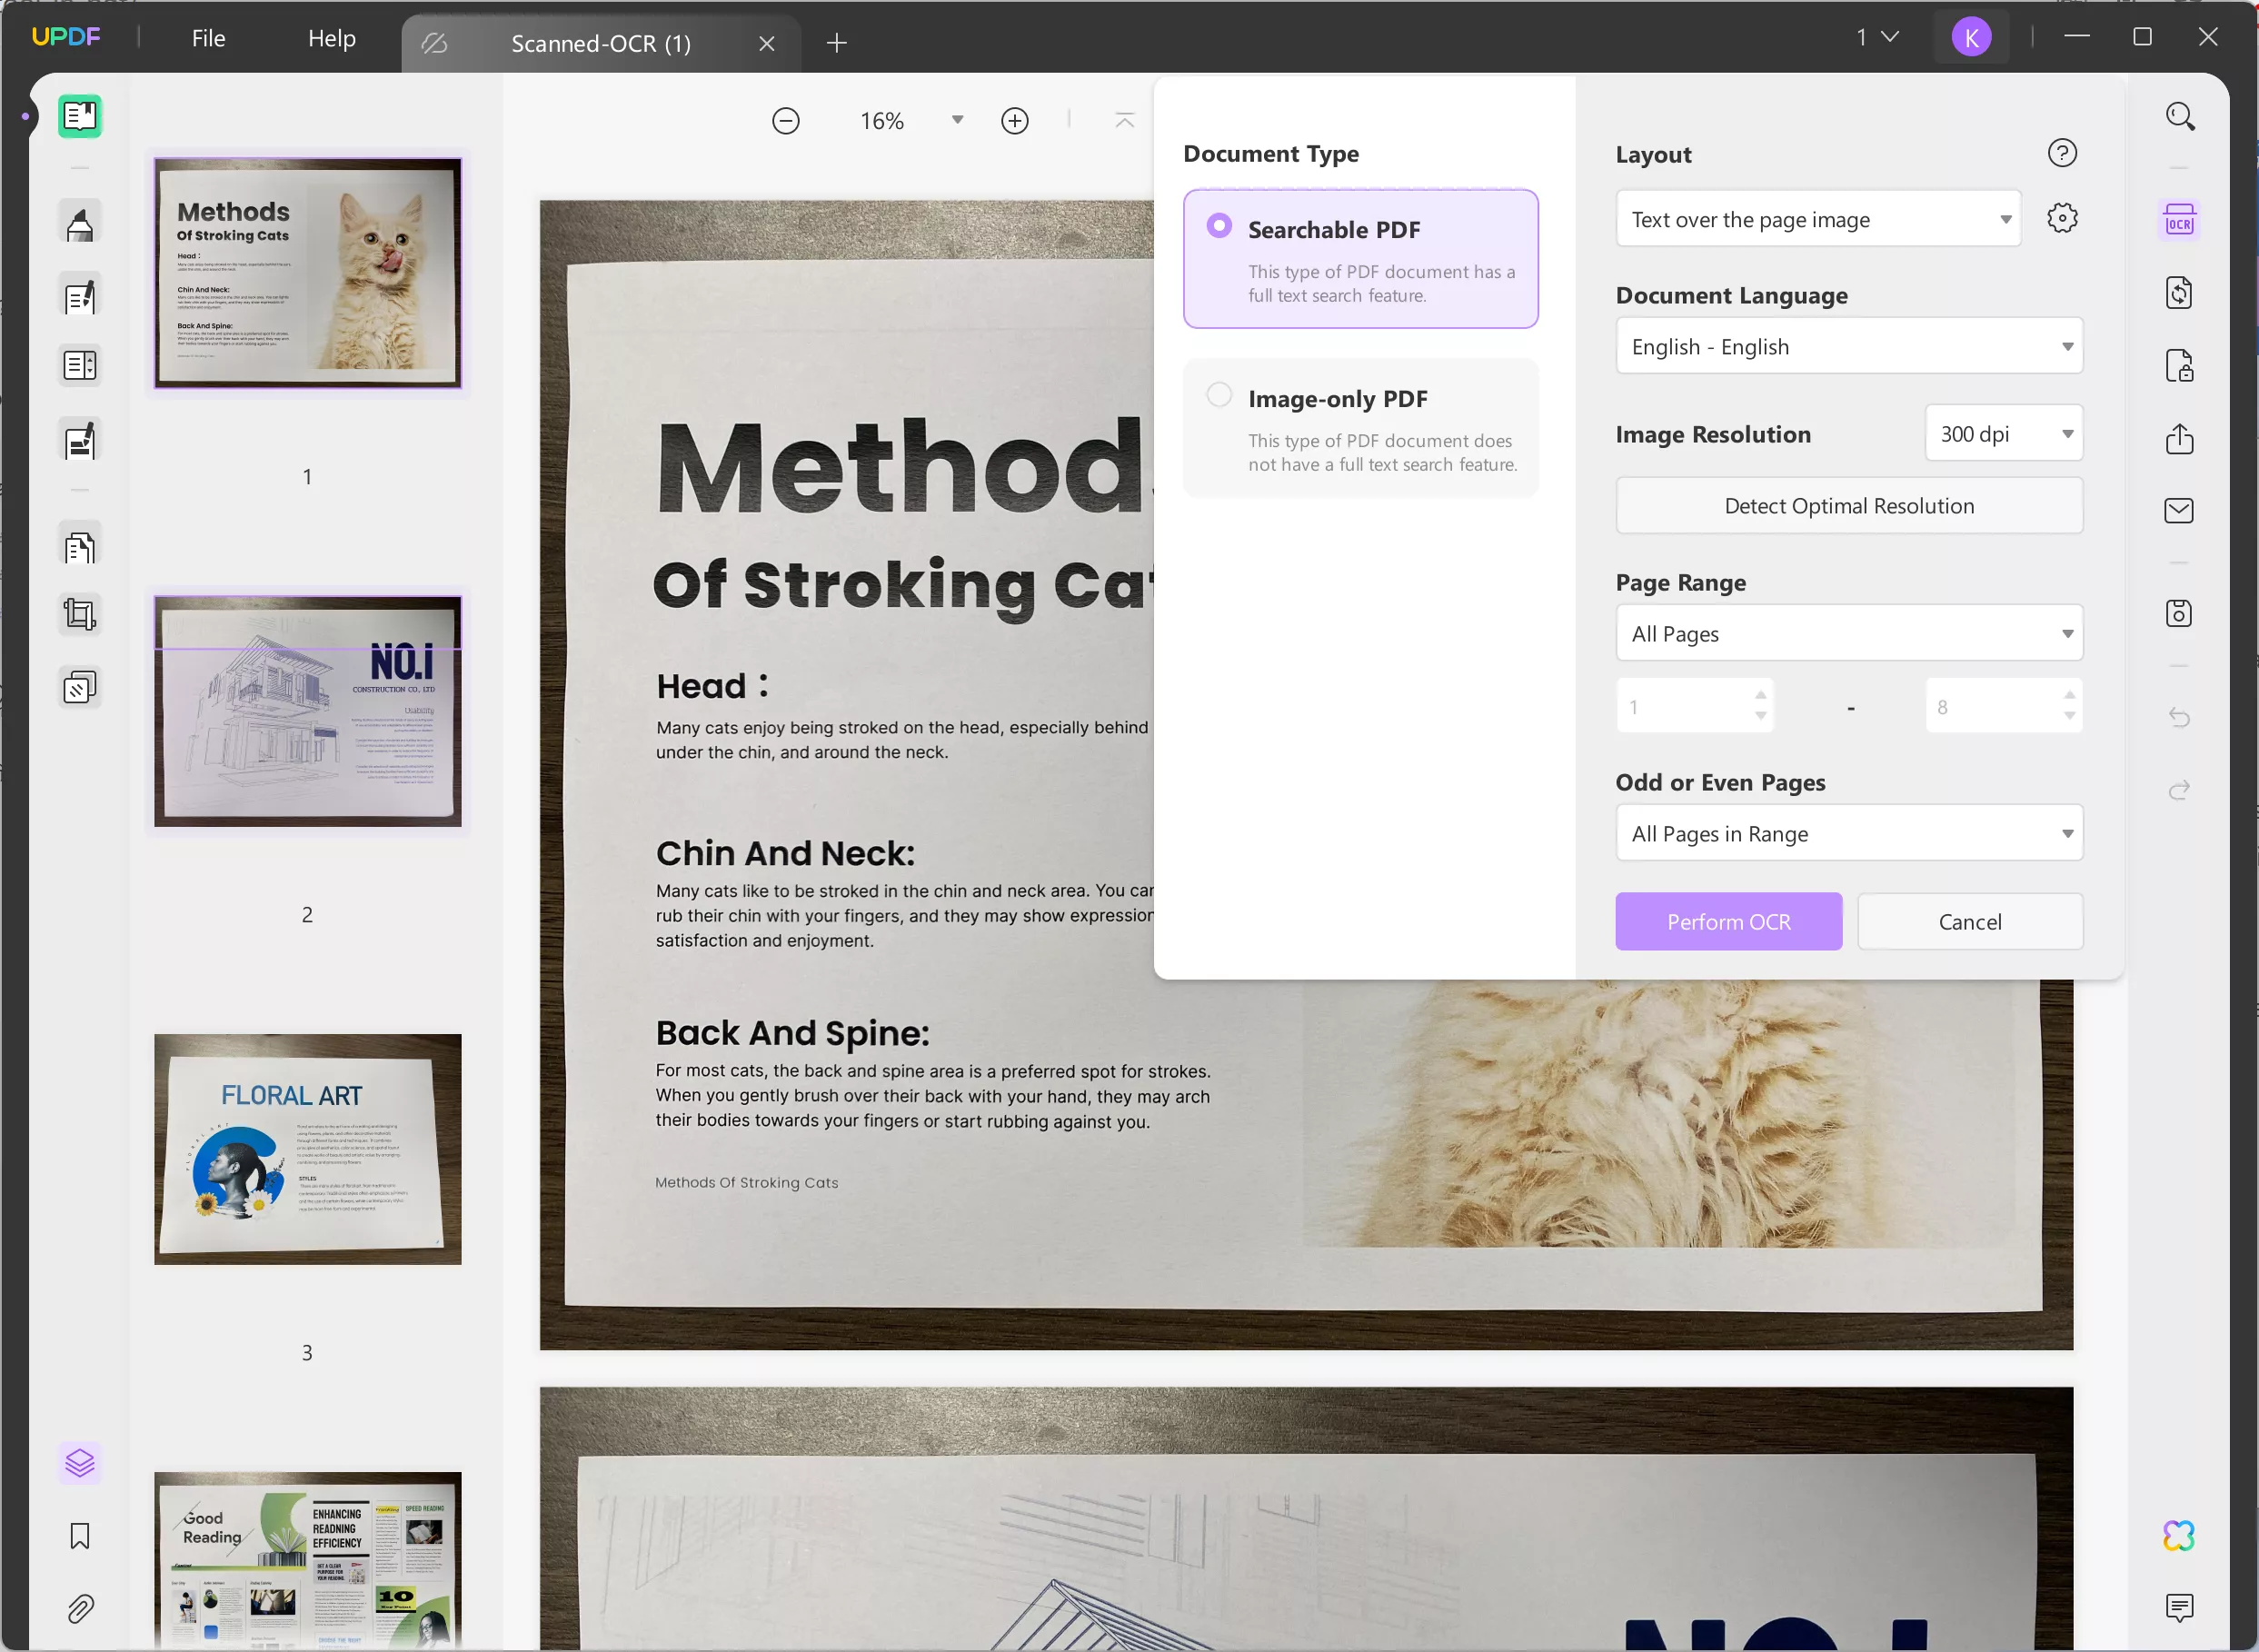
Task: Open the Odd or Even Pages dropdown
Action: (x=1849, y=833)
